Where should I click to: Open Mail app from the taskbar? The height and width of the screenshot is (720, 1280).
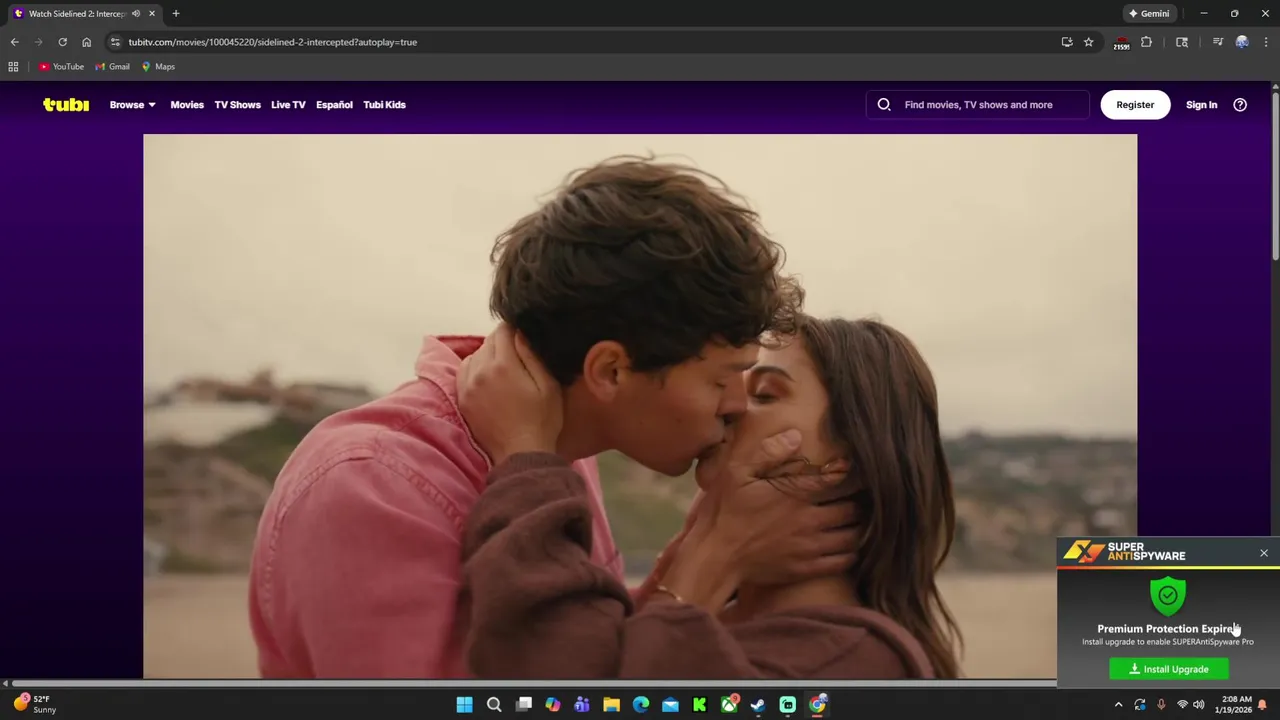[x=670, y=705]
